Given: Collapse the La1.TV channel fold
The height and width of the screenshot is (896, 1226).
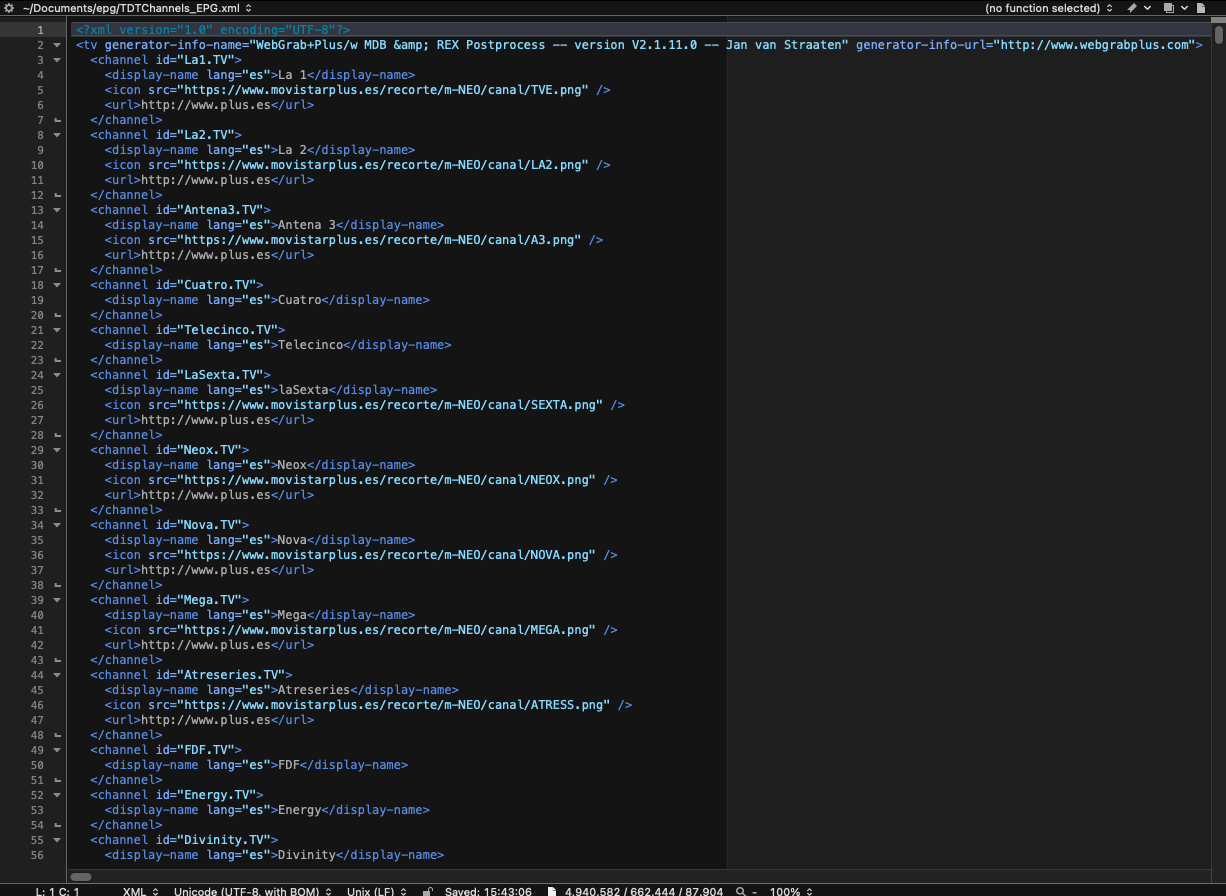Looking at the screenshot, I should pos(57,60).
